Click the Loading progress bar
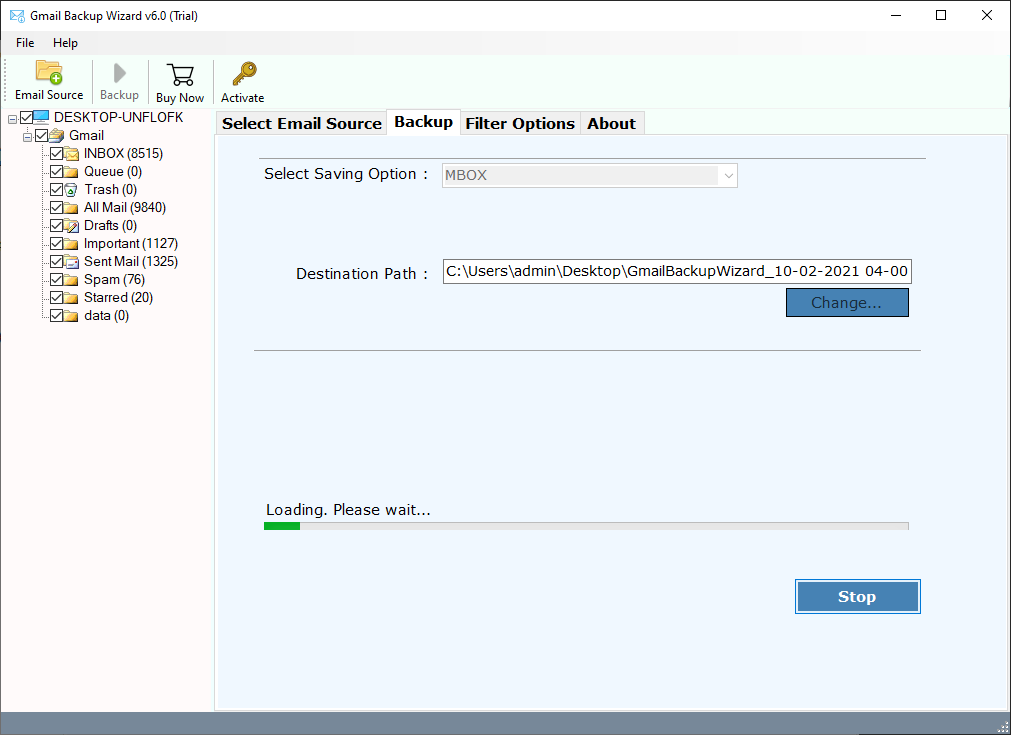Image resolution: width=1011 pixels, height=735 pixels. 586,526
